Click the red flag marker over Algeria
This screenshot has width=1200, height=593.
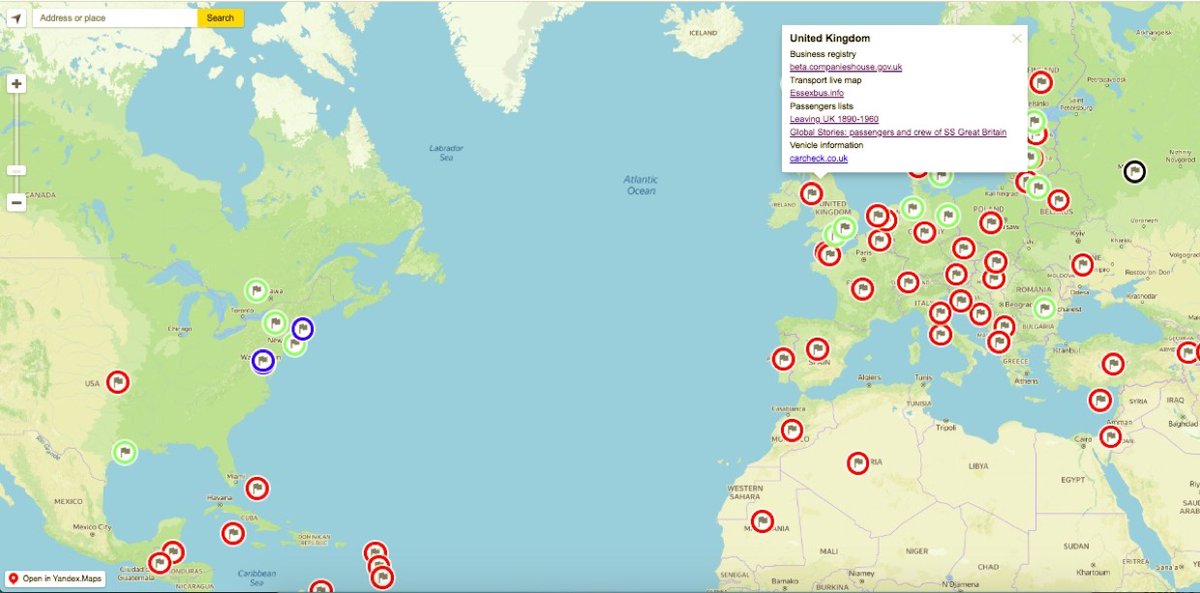coord(855,463)
